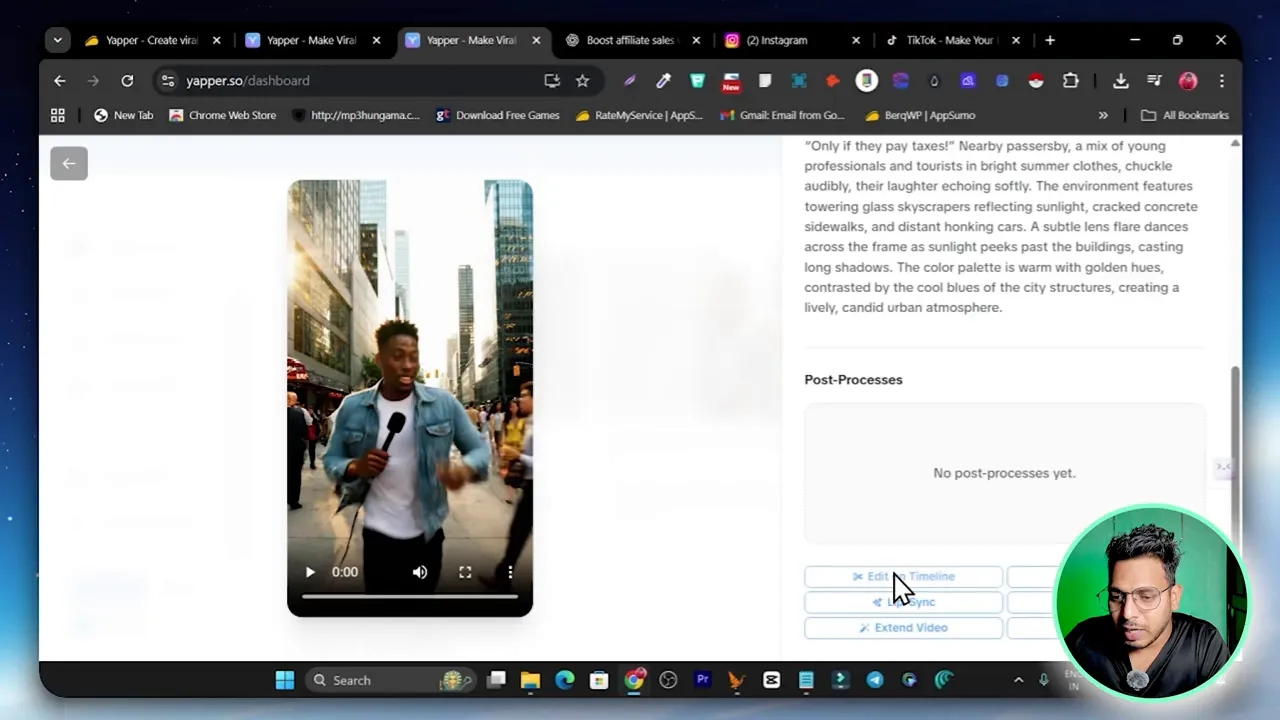The height and width of the screenshot is (720, 1280).
Task: Expand the tab search dropdown arrow
Action: coord(58,40)
